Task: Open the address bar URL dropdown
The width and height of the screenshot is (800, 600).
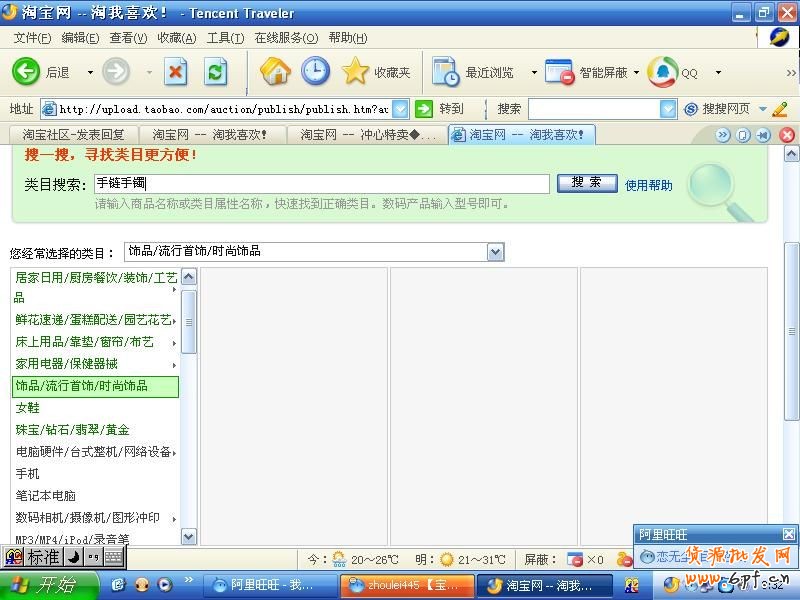Action: coord(400,109)
